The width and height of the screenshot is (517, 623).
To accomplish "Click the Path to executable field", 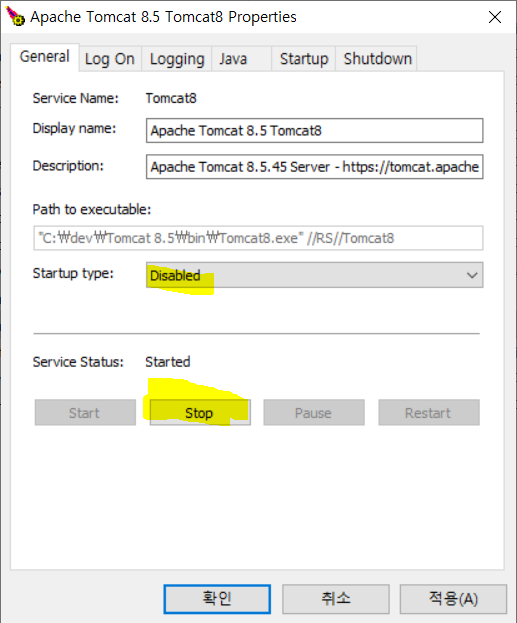I will pos(258,238).
